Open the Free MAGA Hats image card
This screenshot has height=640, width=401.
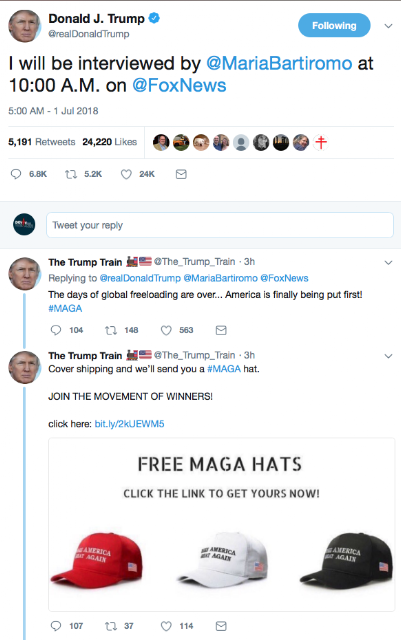pos(222,524)
